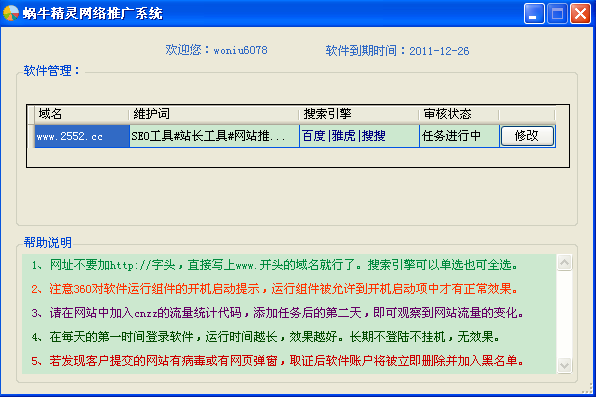Click the 域名 column header
This screenshot has width=596, height=397.
pyautogui.click(x=81, y=114)
